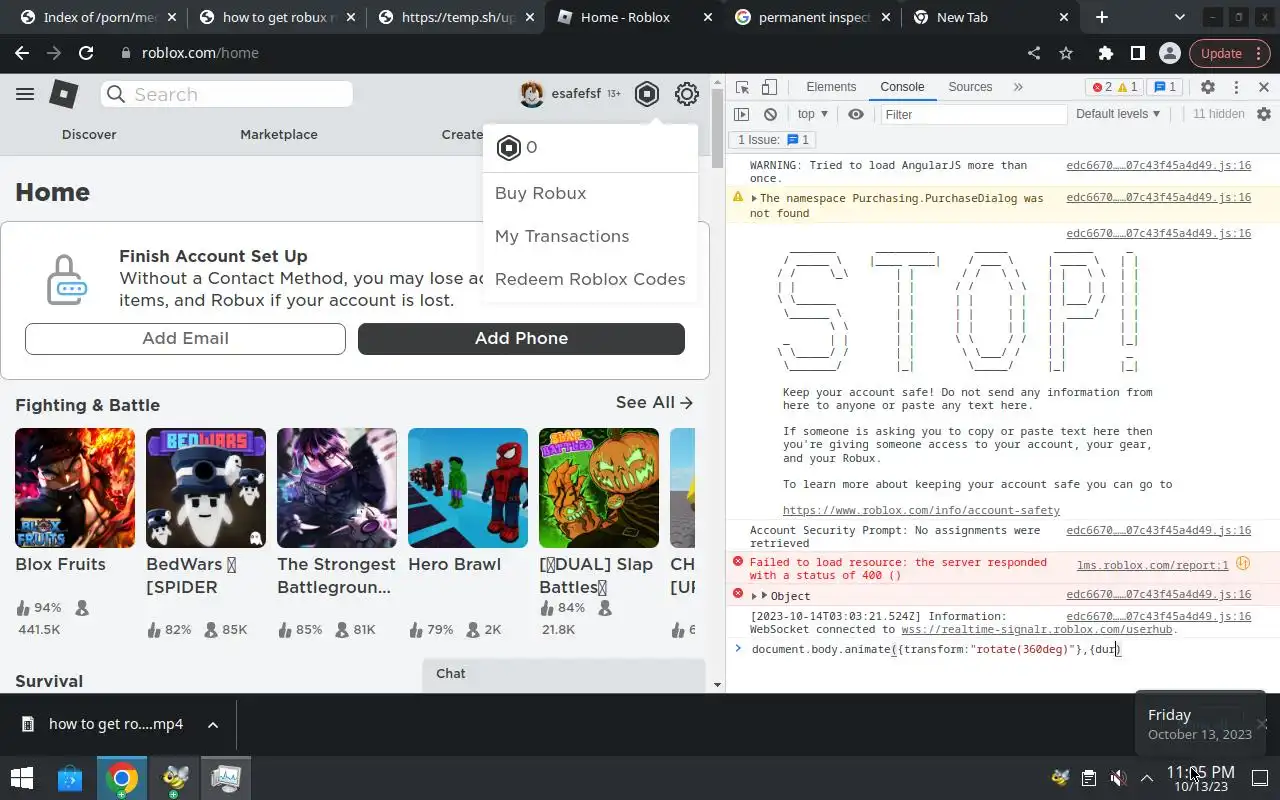The width and height of the screenshot is (1280, 800).
Task: Expand more DevTools tabs chevron
Action: tap(1018, 87)
